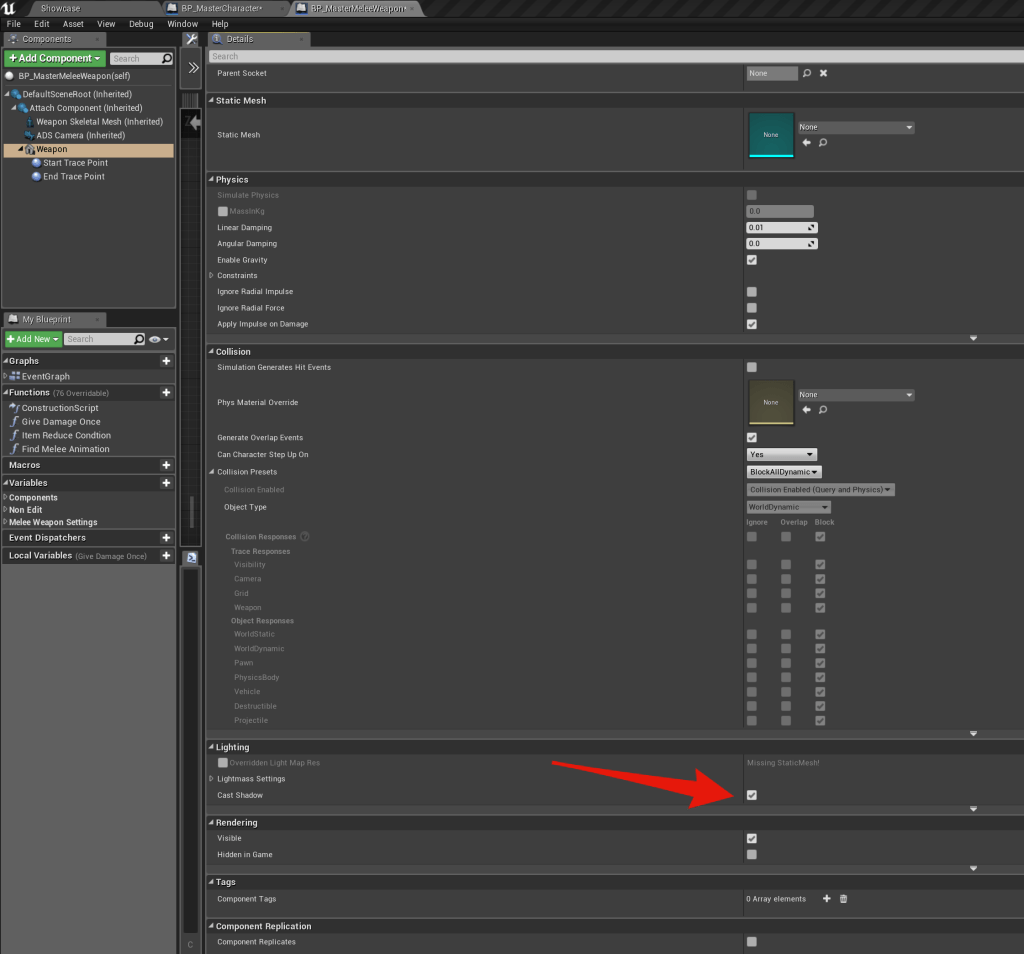Toggle Enable Gravity checkbox
The height and width of the screenshot is (954, 1024).
(x=752, y=260)
